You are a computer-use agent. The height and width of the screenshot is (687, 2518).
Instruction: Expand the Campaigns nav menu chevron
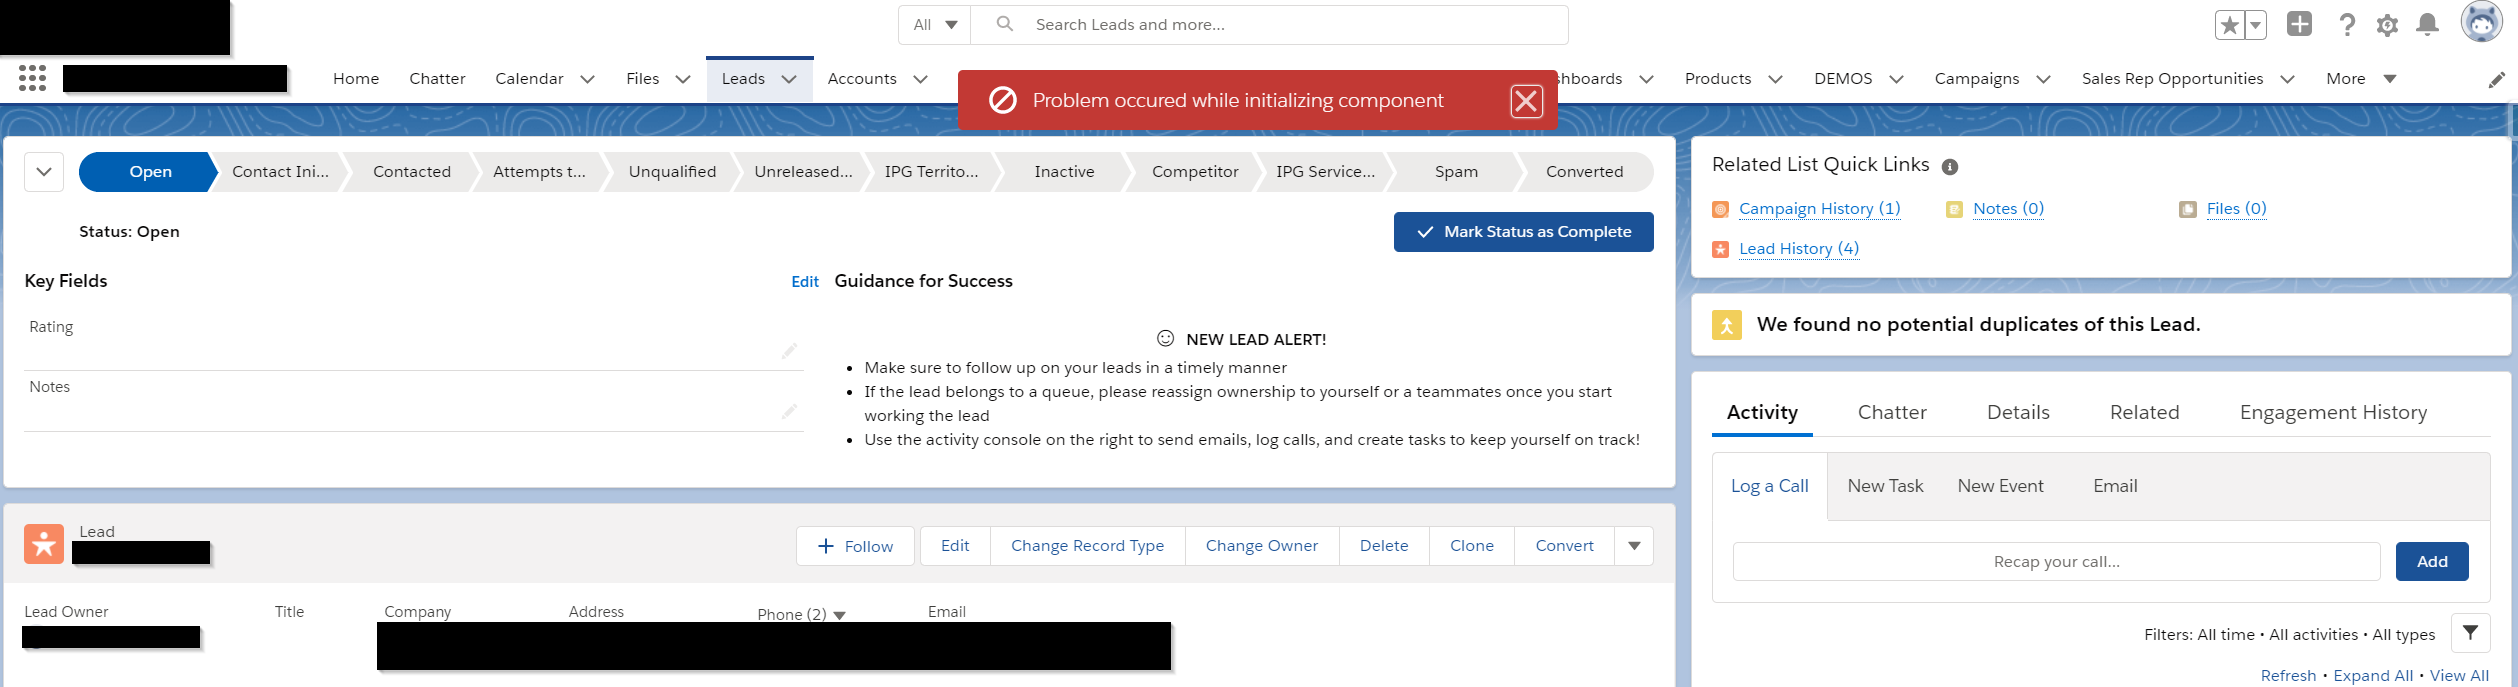coord(2043,79)
